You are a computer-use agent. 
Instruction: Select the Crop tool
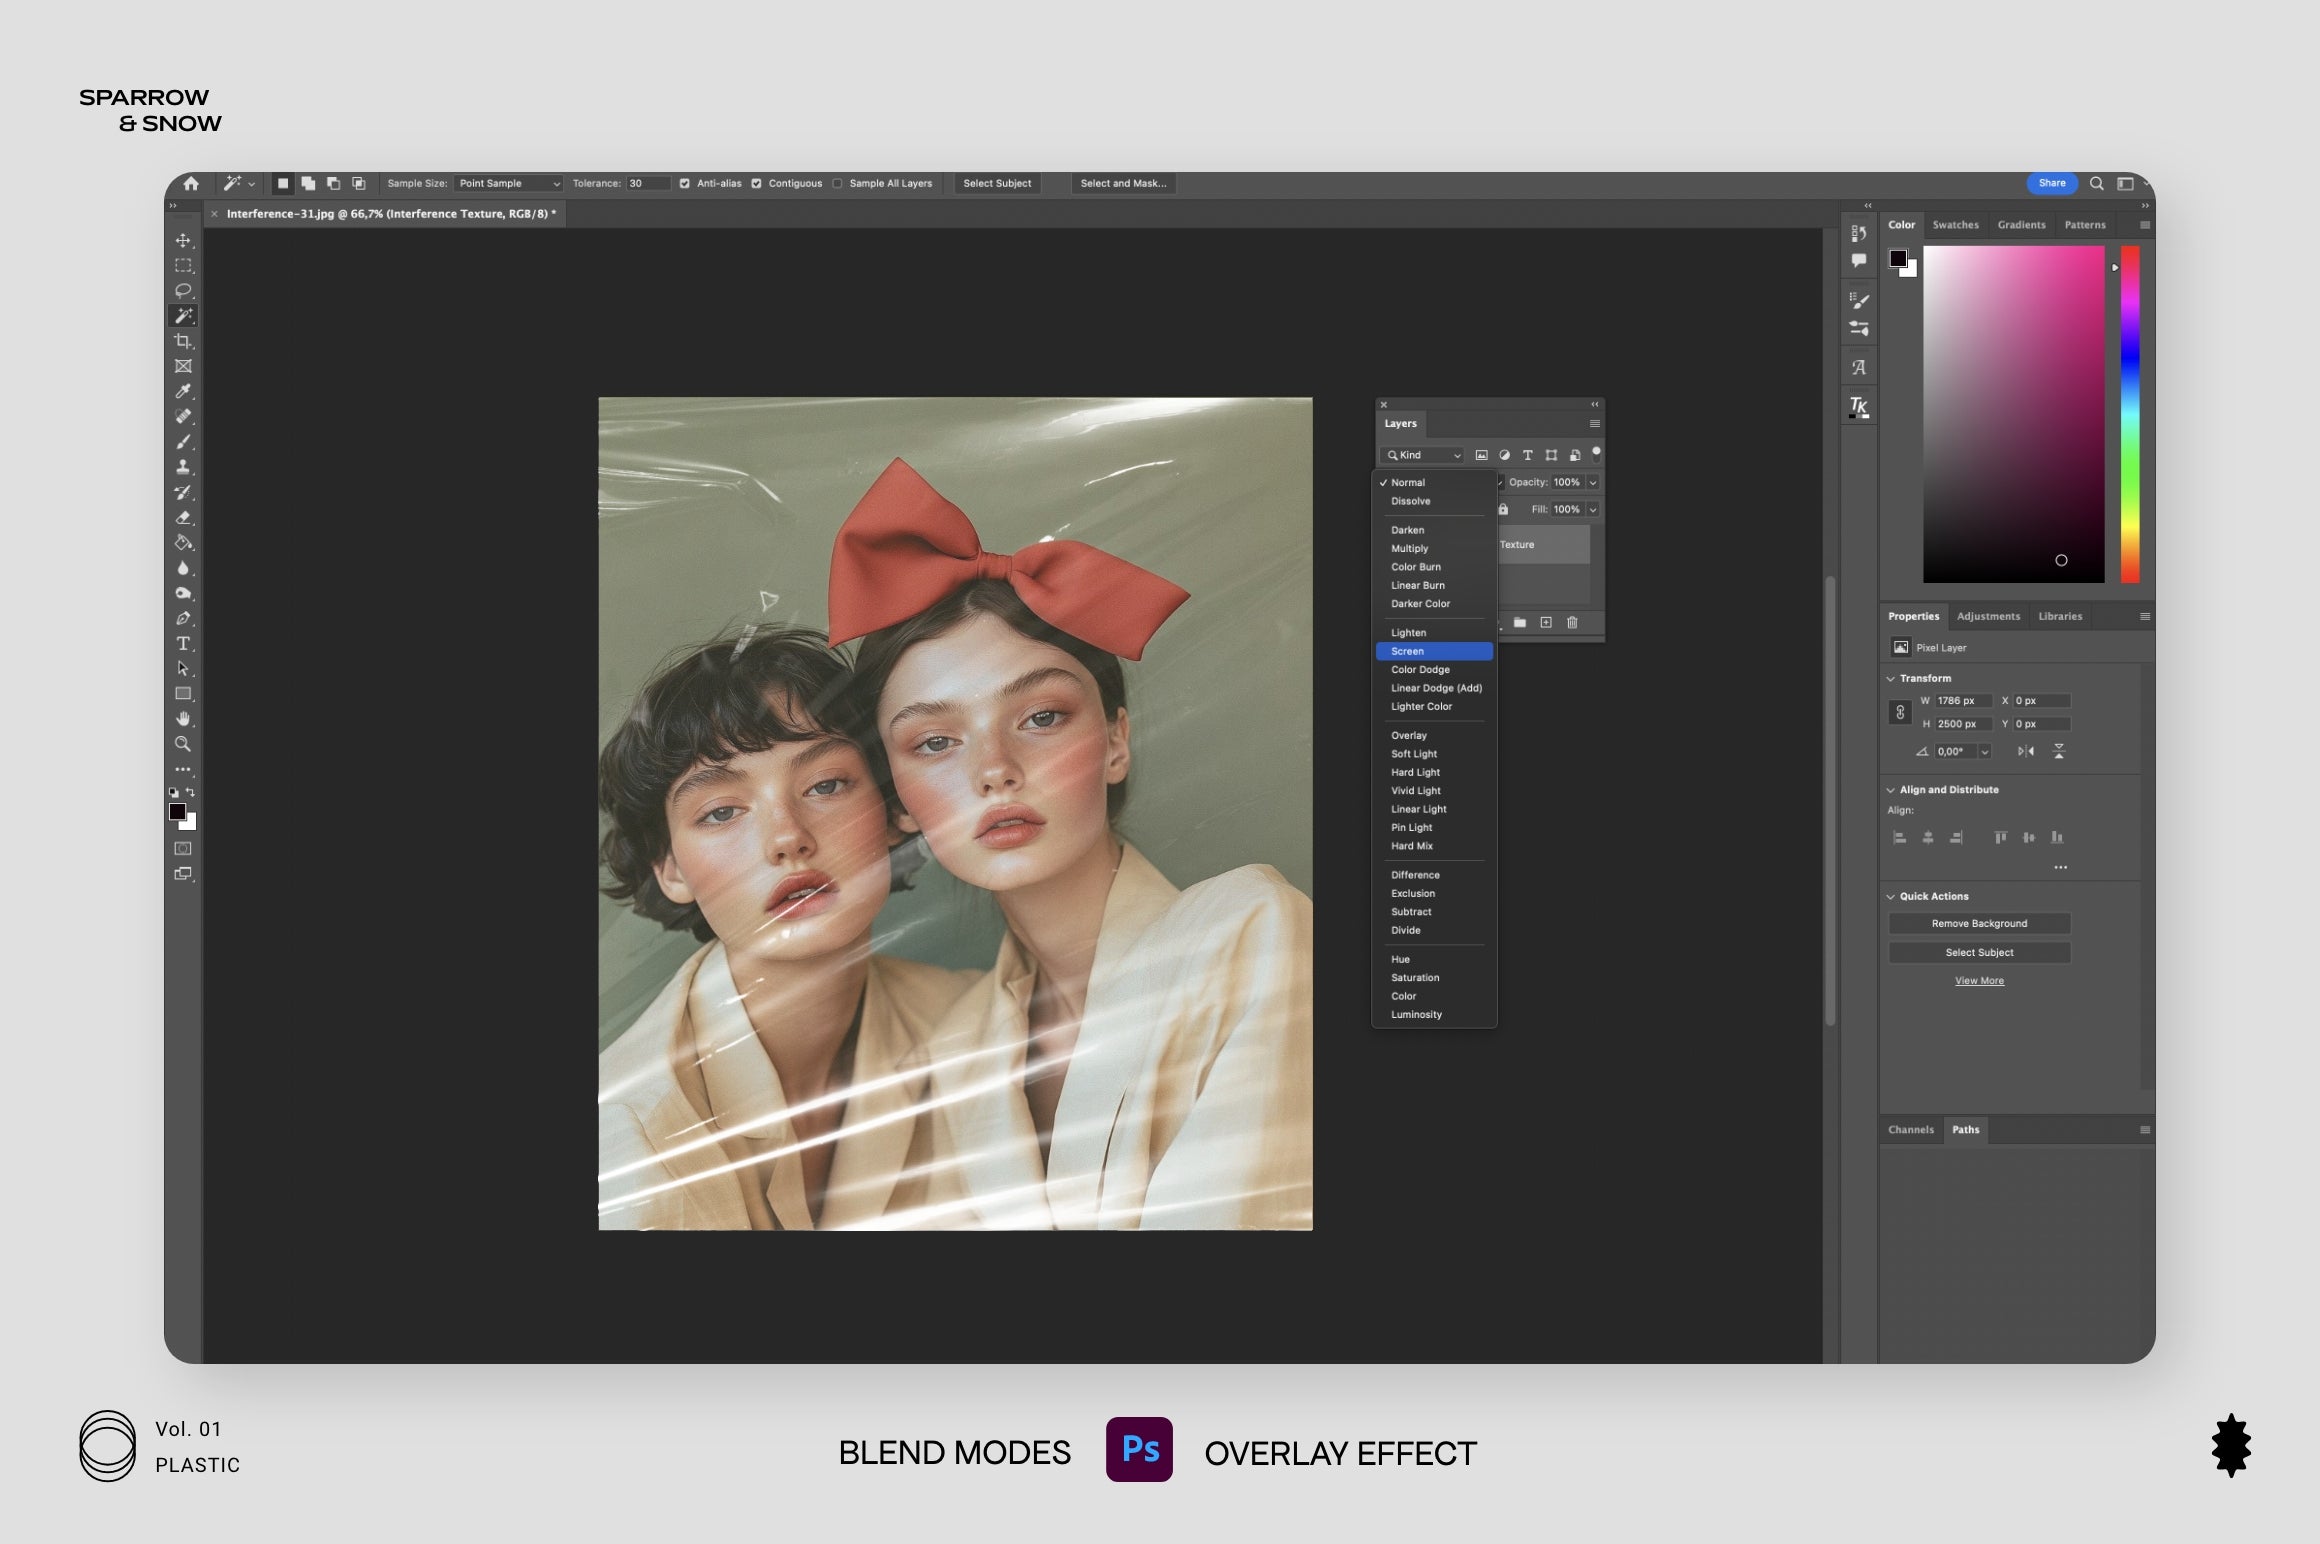click(183, 341)
